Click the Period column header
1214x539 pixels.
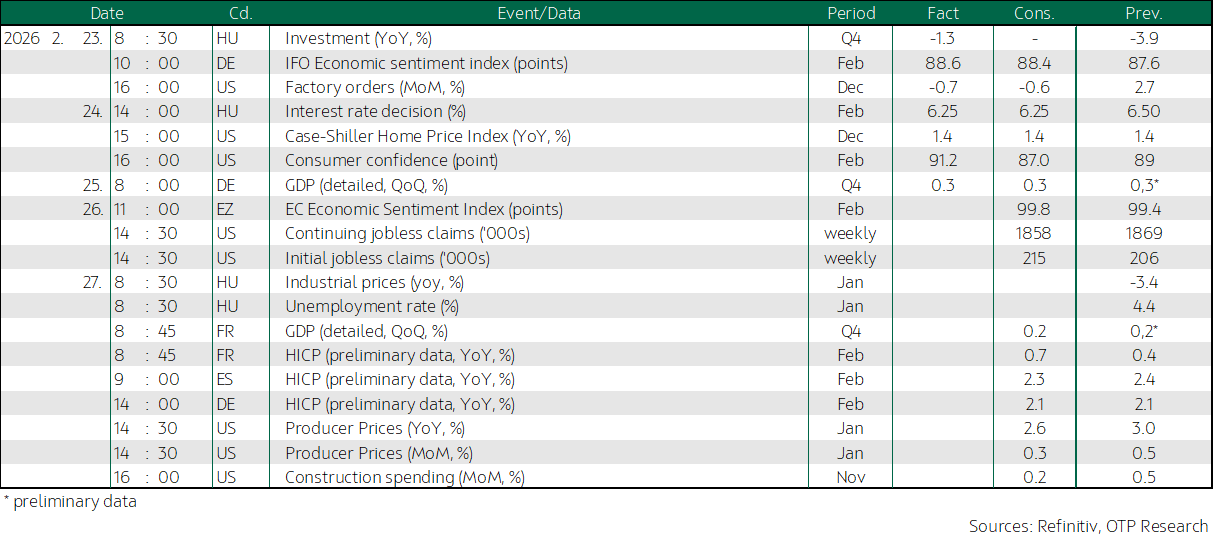(x=851, y=13)
